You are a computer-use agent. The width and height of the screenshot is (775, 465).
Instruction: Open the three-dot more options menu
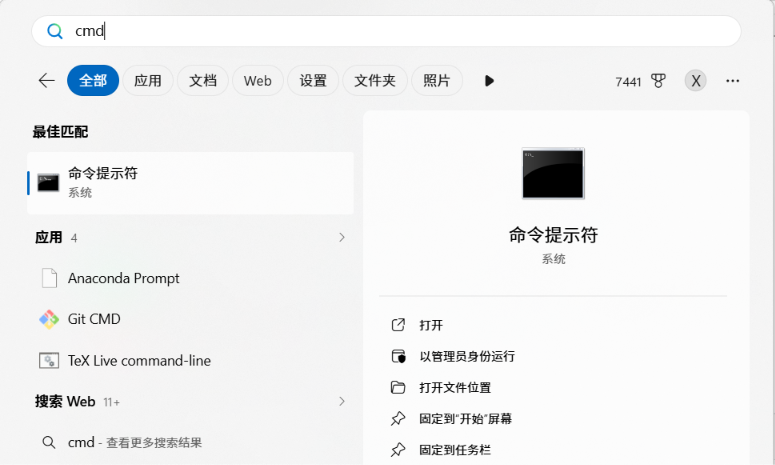pyautogui.click(x=732, y=81)
